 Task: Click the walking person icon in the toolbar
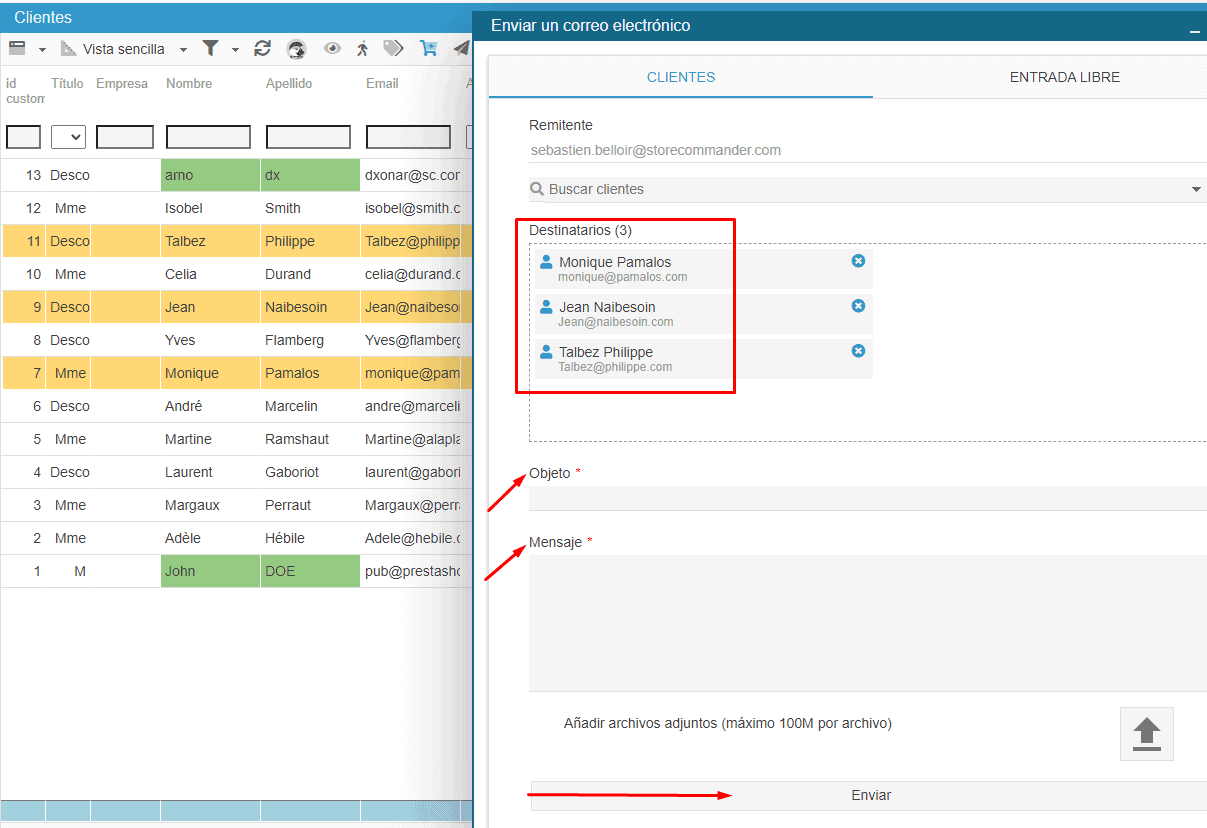(x=362, y=48)
